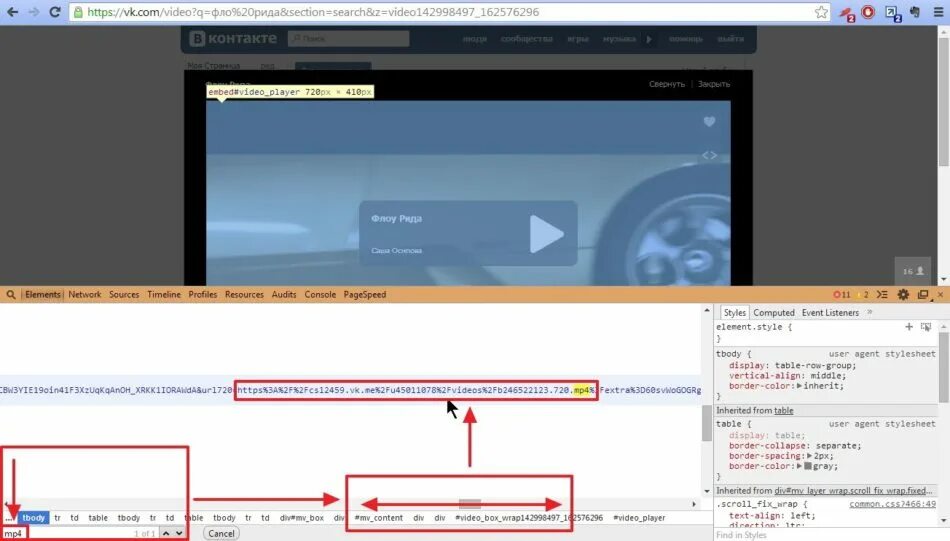Expand the border-color inherit value triangle

(800, 386)
